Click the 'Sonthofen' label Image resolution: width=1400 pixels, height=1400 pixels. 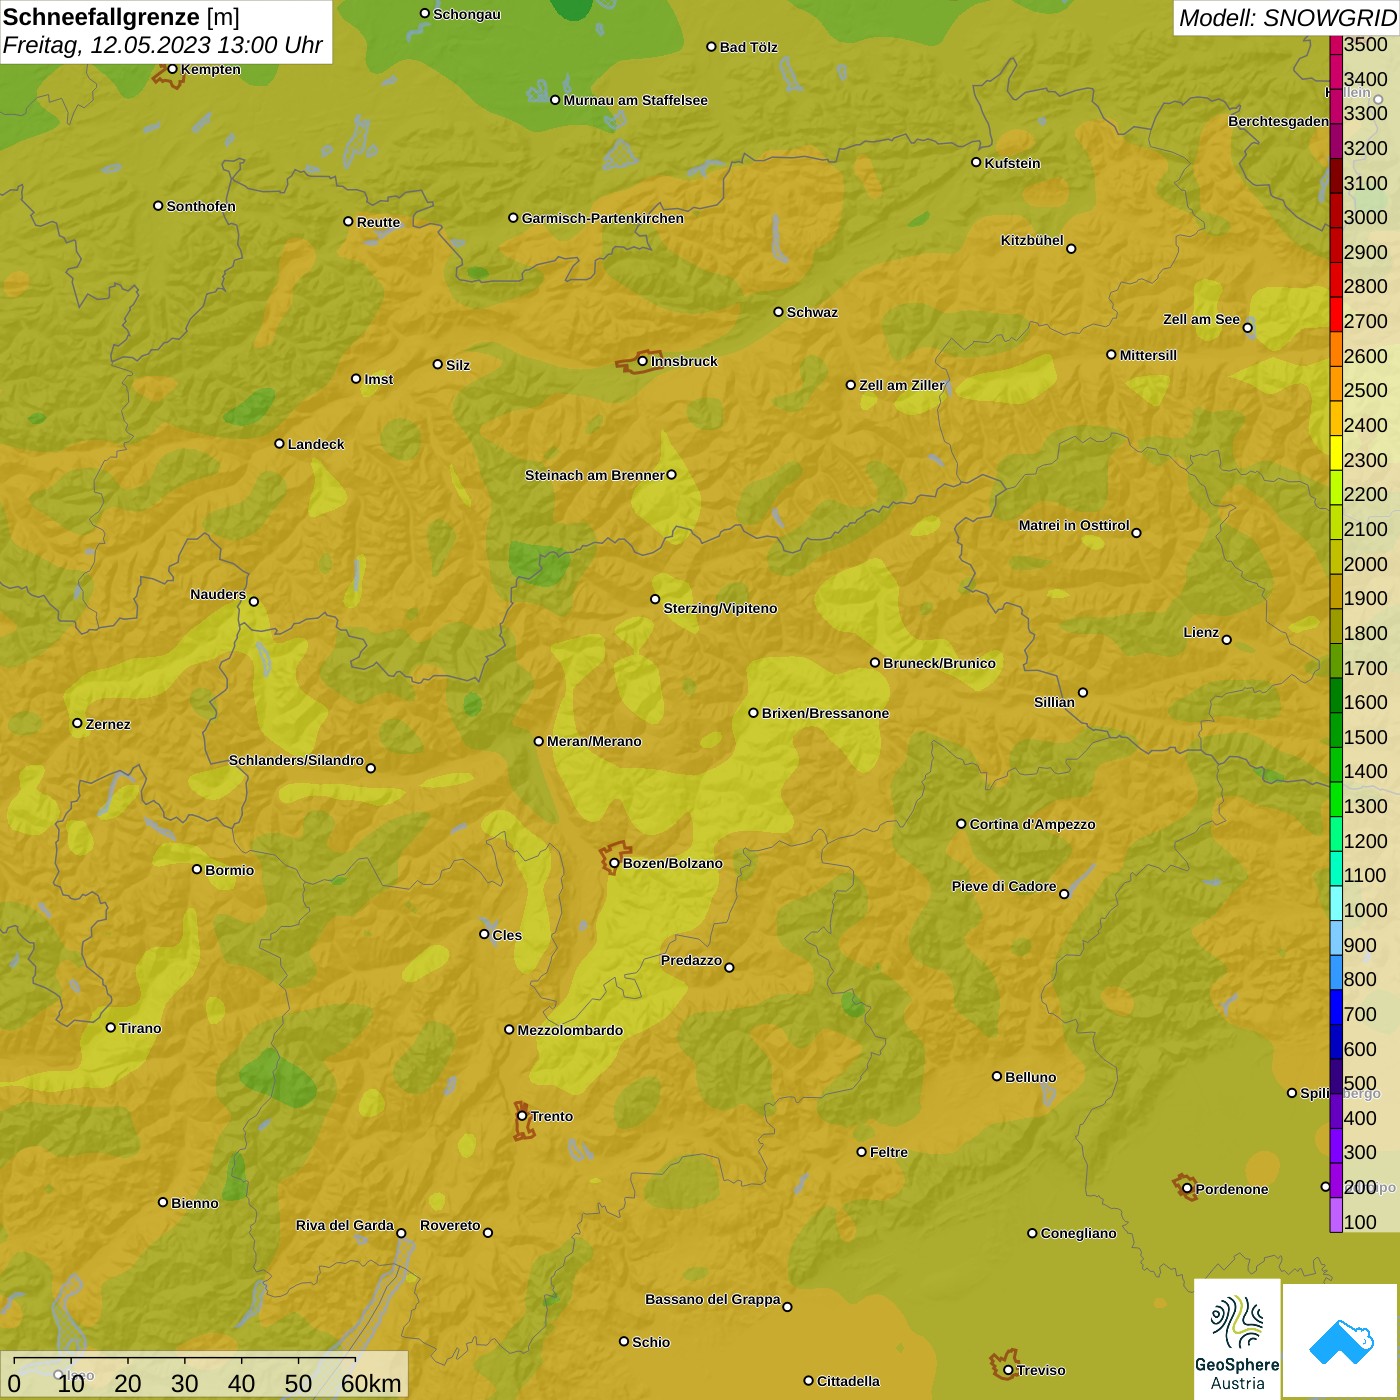(x=201, y=206)
